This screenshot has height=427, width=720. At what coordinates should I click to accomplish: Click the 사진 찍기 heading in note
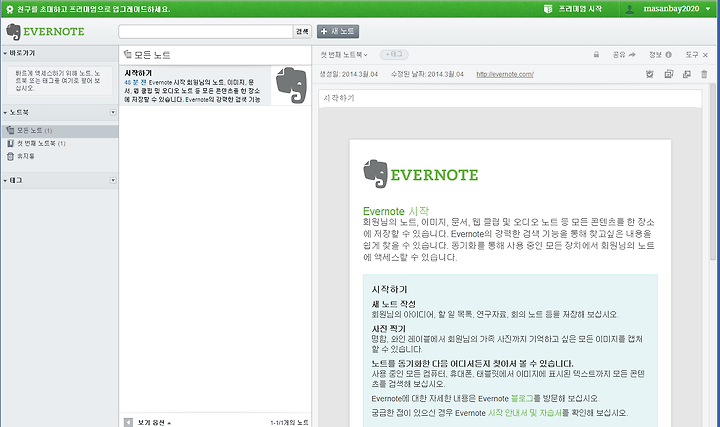click(x=388, y=329)
